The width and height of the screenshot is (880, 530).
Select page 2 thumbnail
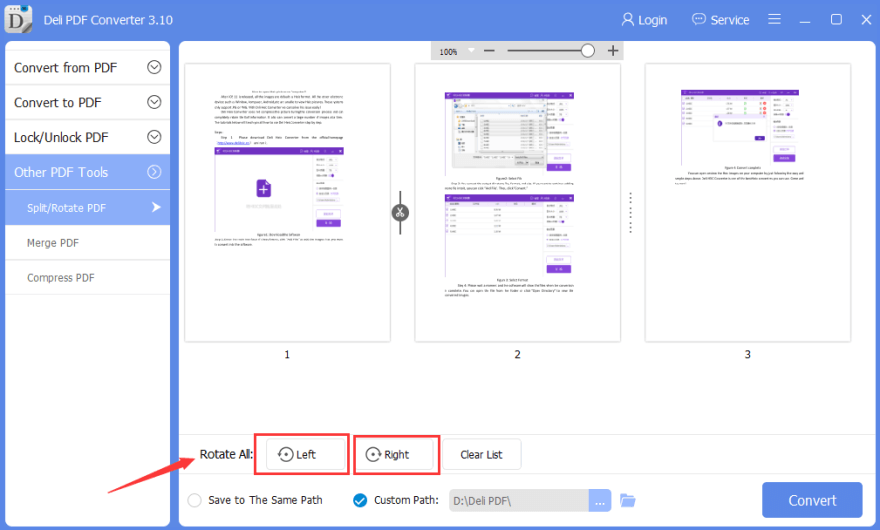517,202
